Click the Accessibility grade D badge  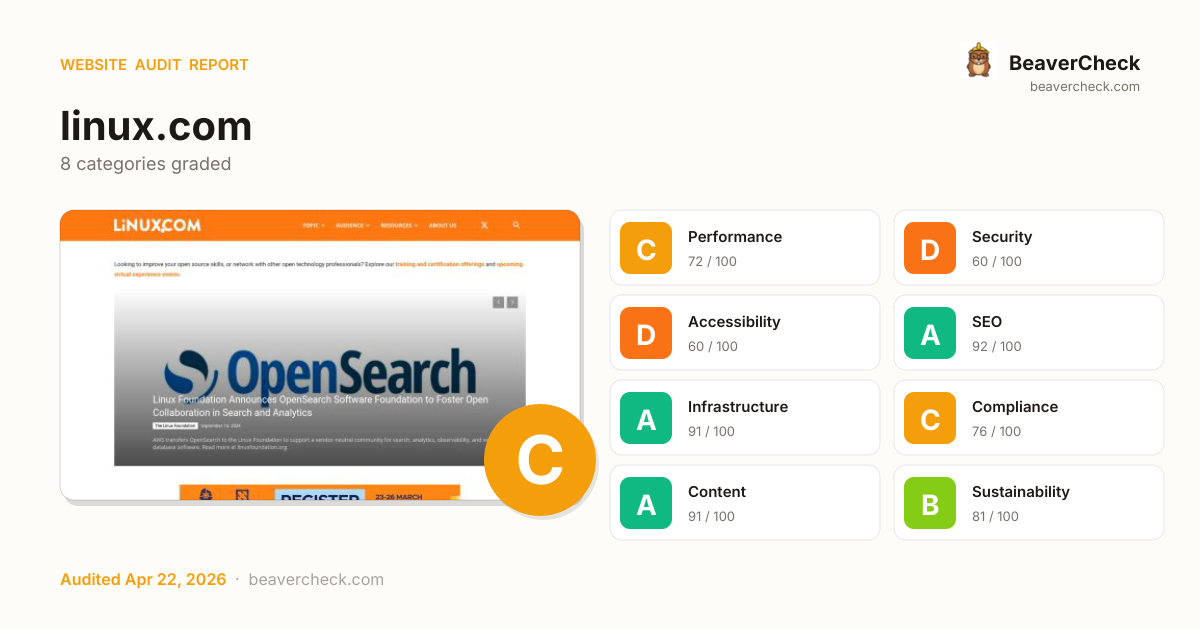point(646,333)
